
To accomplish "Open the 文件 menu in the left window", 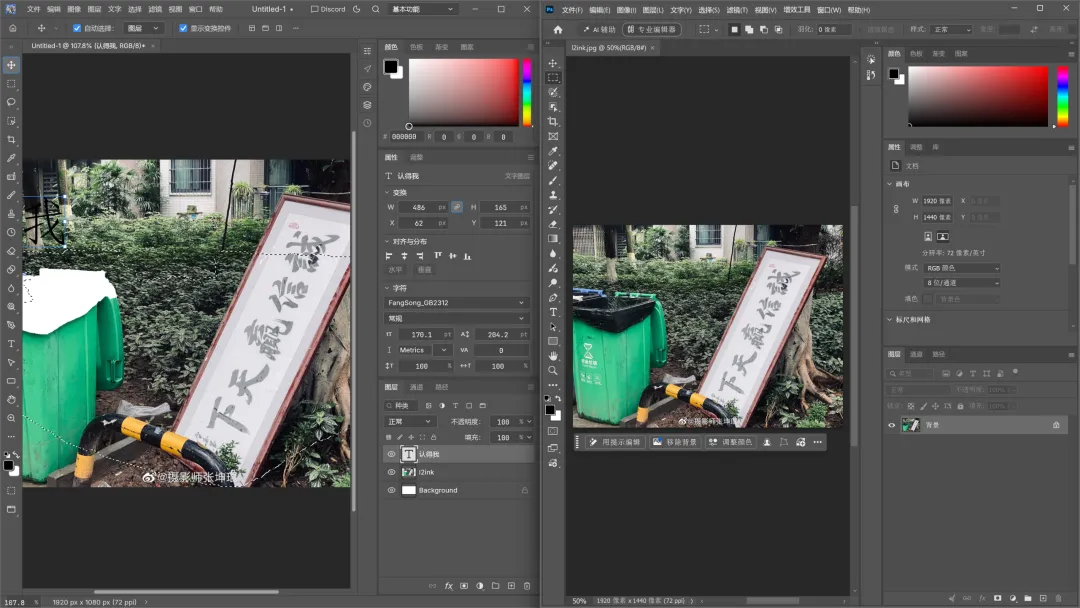I will 33,10.
